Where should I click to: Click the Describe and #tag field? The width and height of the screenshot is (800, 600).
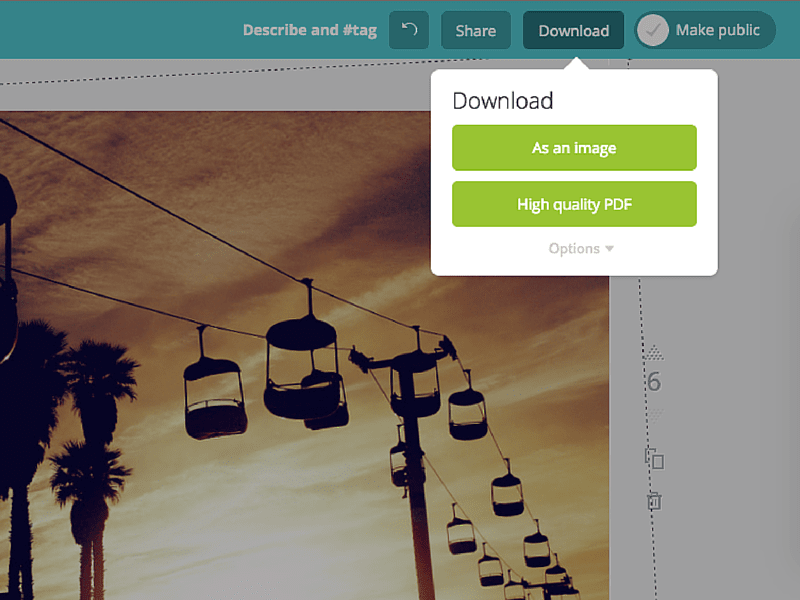(x=310, y=30)
